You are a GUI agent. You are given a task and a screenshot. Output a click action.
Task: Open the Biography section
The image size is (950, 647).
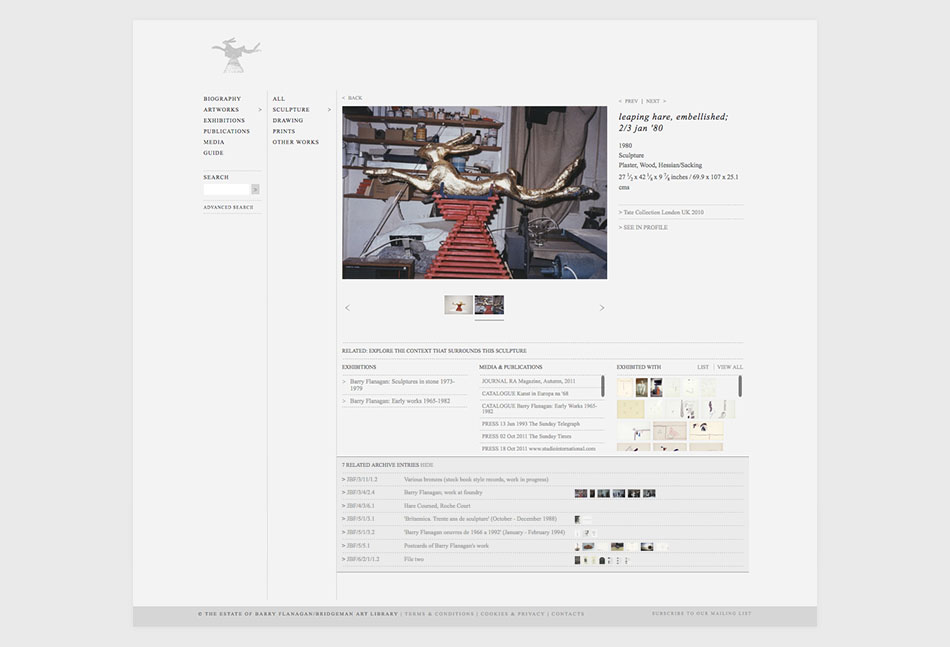tap(222, 99)
